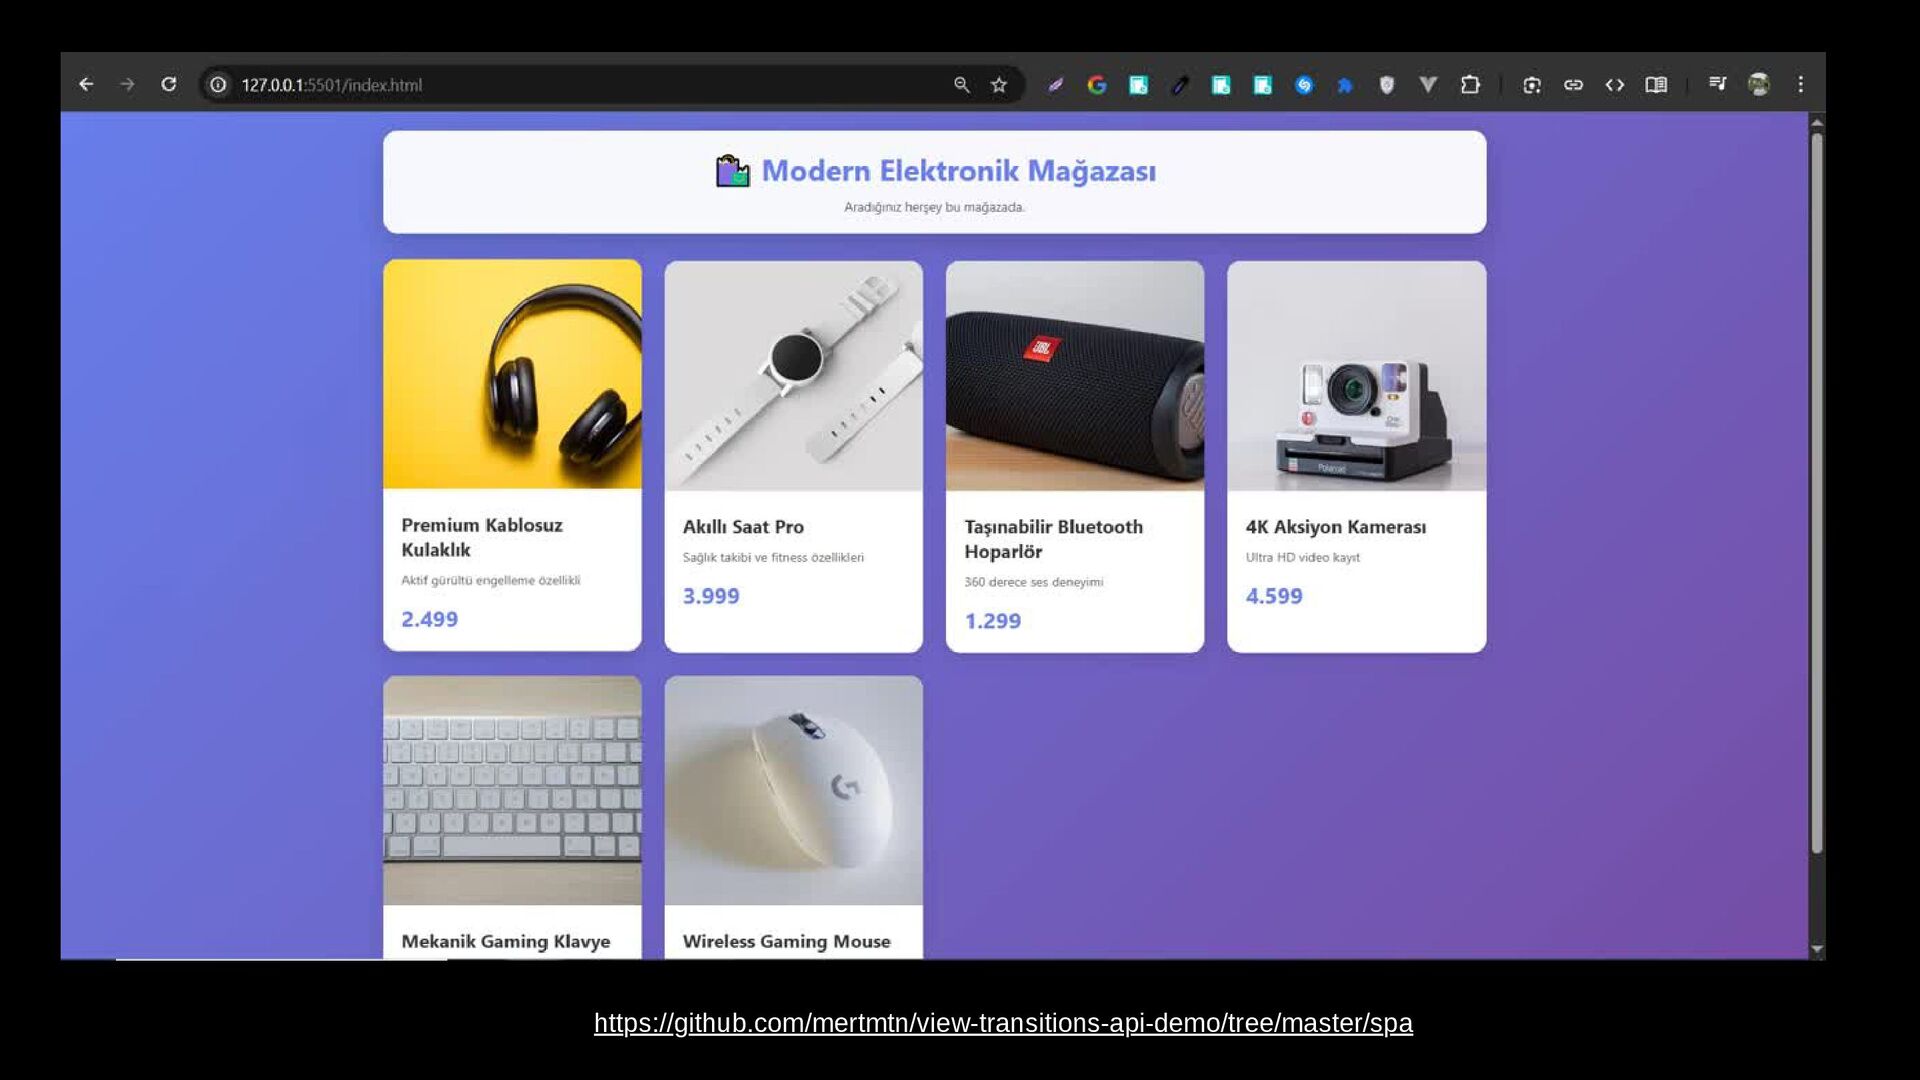Click the browser back arrow
The height and width of the screenshot is (1080, 1920).
[x=86, y=85]
